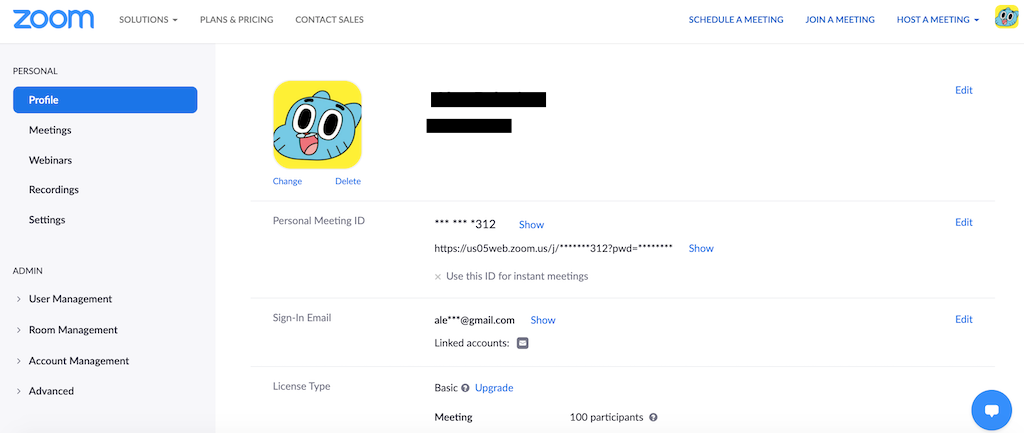Screen dimensions: 1024x433
Task: Open the Solutions dropdown
Action: (x=148, y=20)
